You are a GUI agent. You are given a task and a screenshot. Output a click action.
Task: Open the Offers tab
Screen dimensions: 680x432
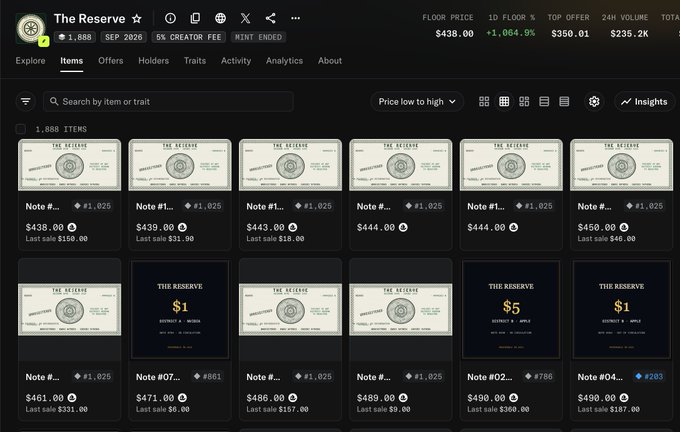[x=111, y=61]
